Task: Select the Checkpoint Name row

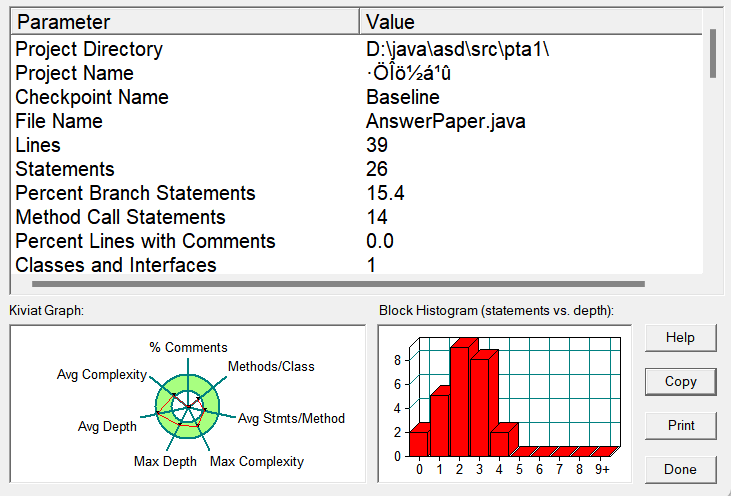Action: tap(92, 97)
